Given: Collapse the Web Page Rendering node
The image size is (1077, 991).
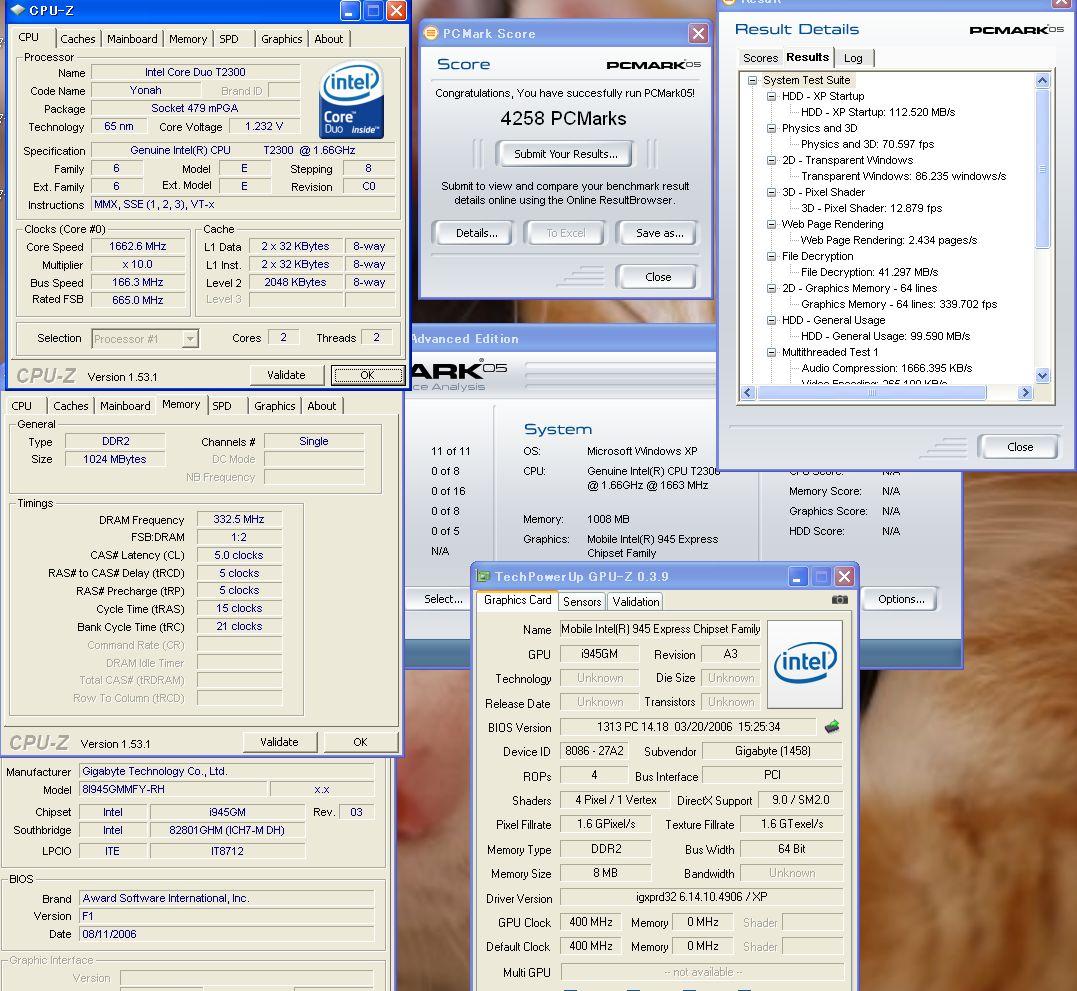Looking at the screenshot, I should (771, 224).
